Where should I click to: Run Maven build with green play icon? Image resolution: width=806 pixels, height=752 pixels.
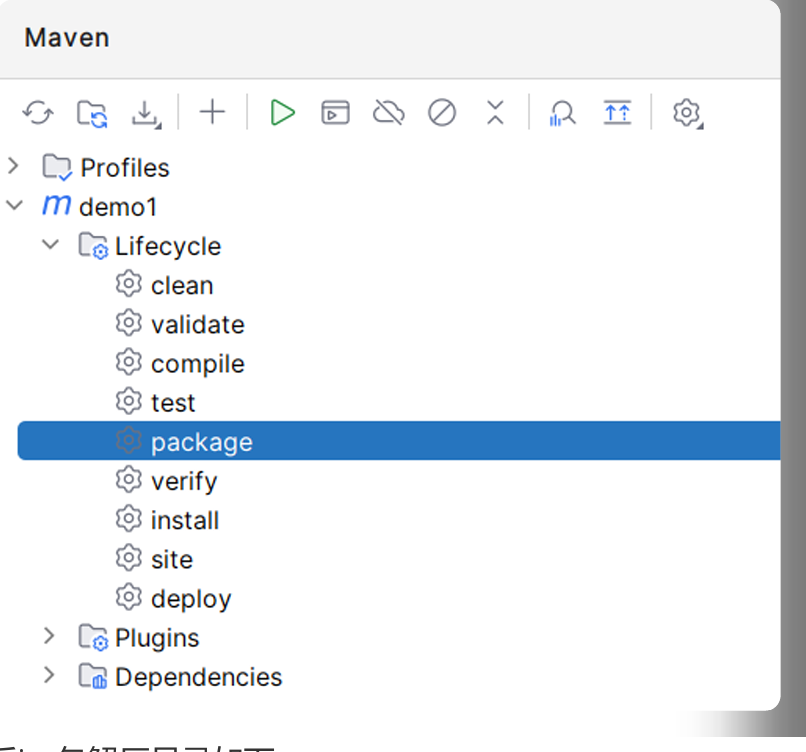(x=282, y=113)
